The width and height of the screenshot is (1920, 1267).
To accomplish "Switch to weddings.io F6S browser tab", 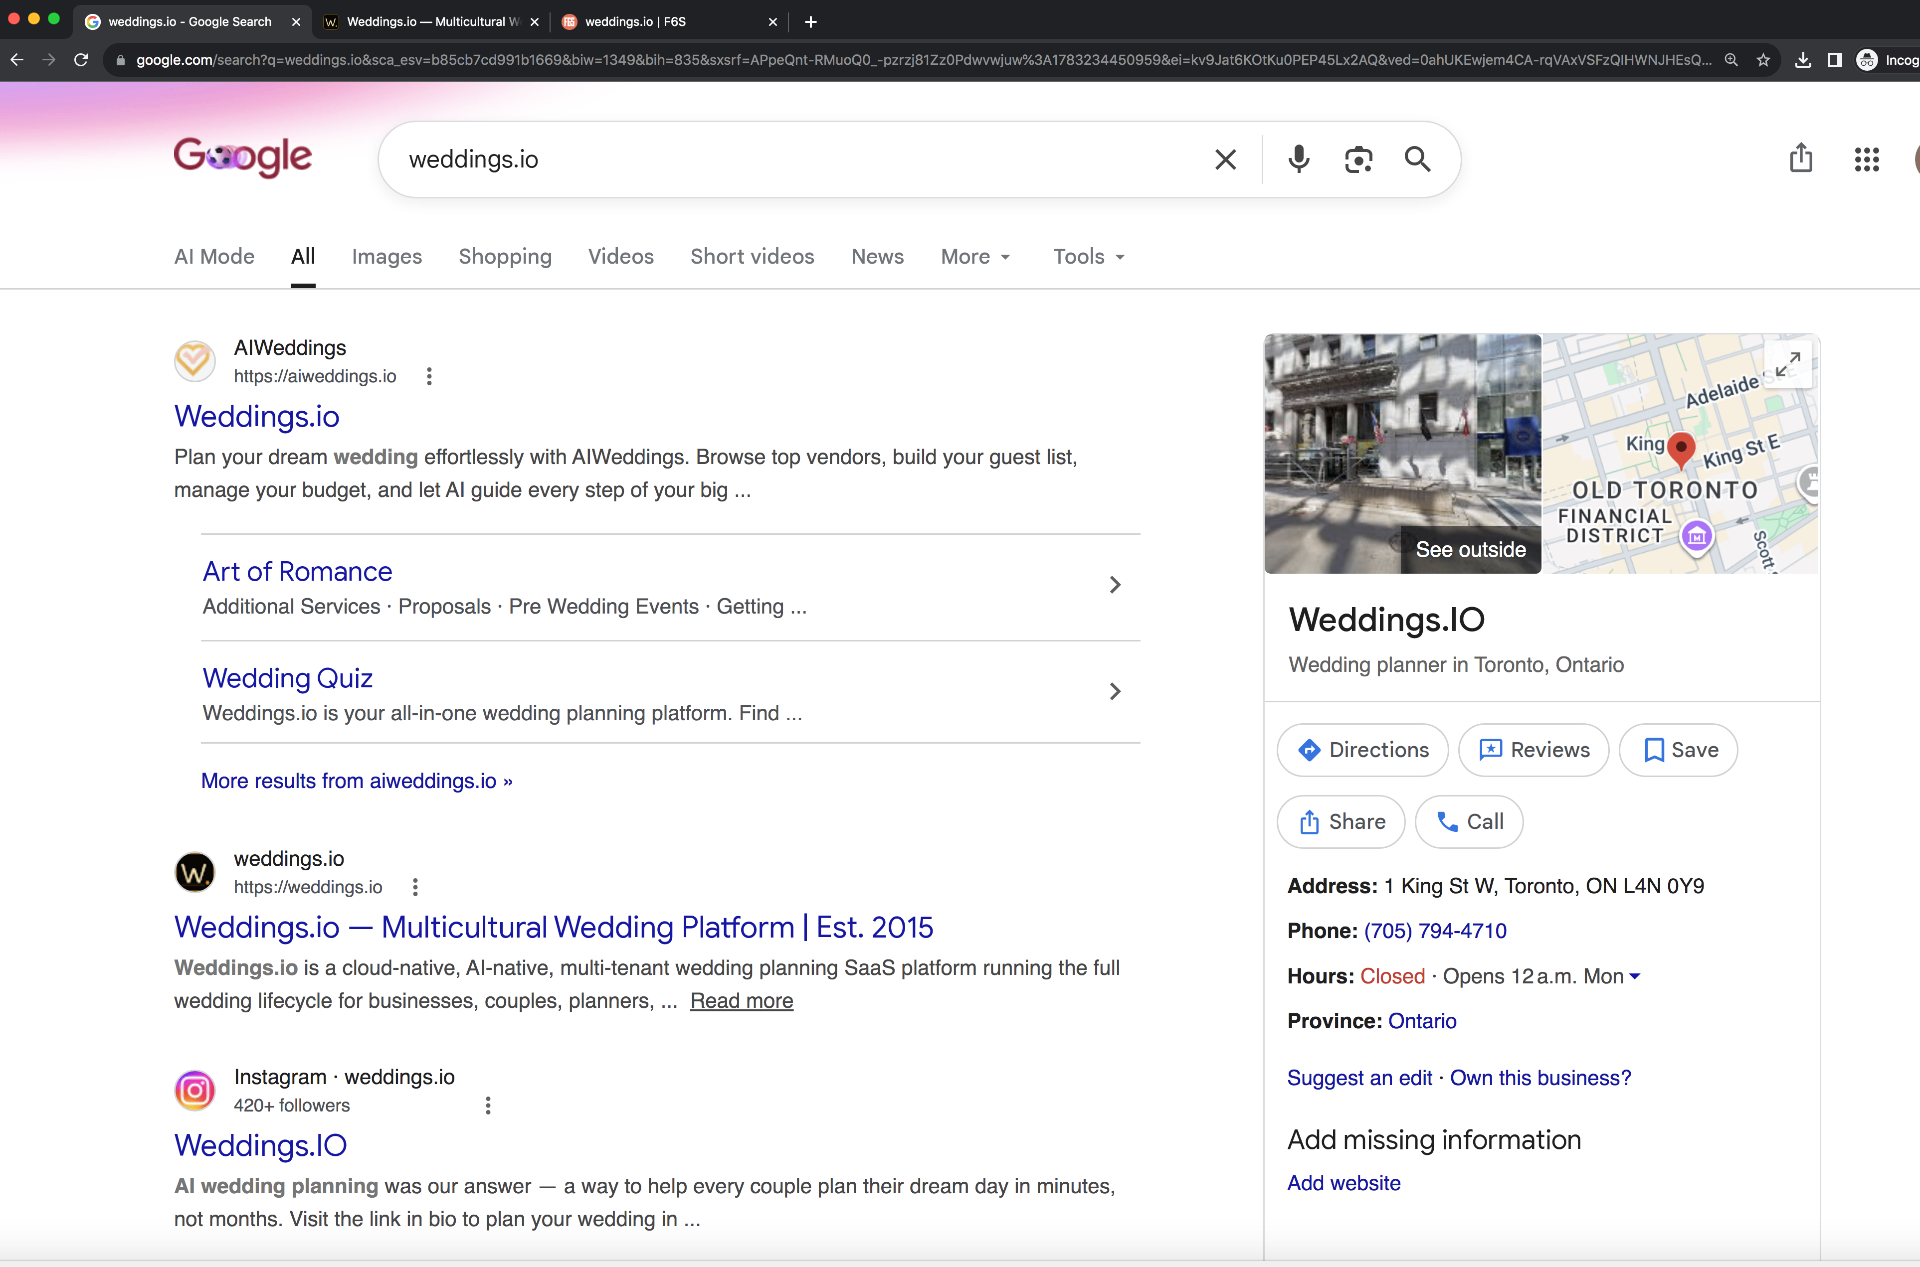I will click(x=669, y=21).
